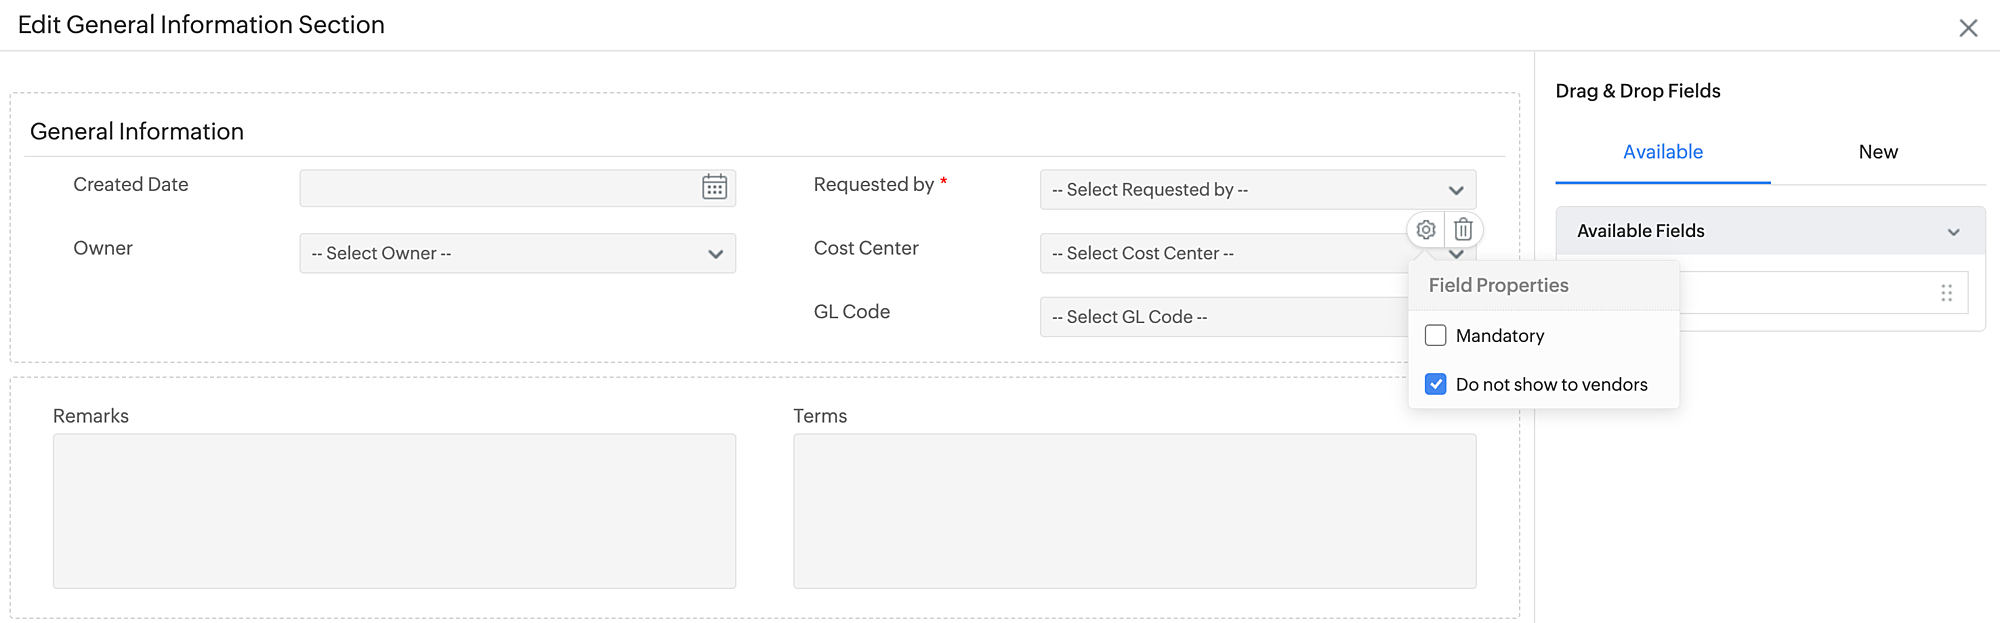Open the Select Requested by dropdown
This screenshot has height=623, width=2000.
pyautogui.click(x=1257, y=190)
